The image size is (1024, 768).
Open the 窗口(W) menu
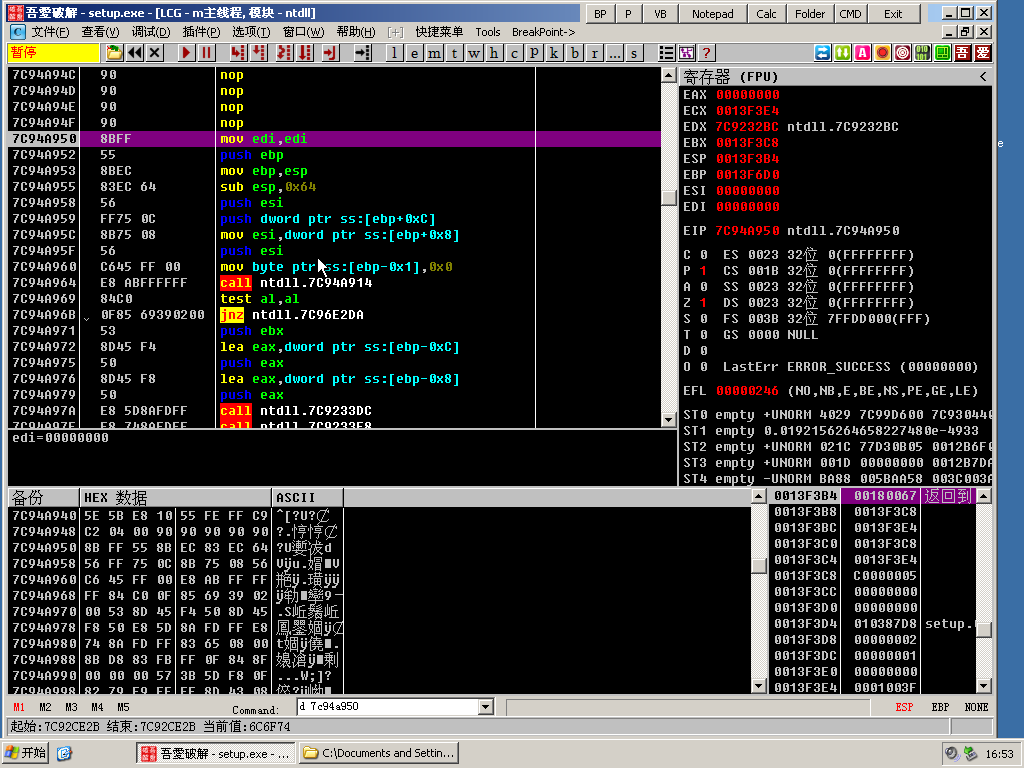point(303,32)
